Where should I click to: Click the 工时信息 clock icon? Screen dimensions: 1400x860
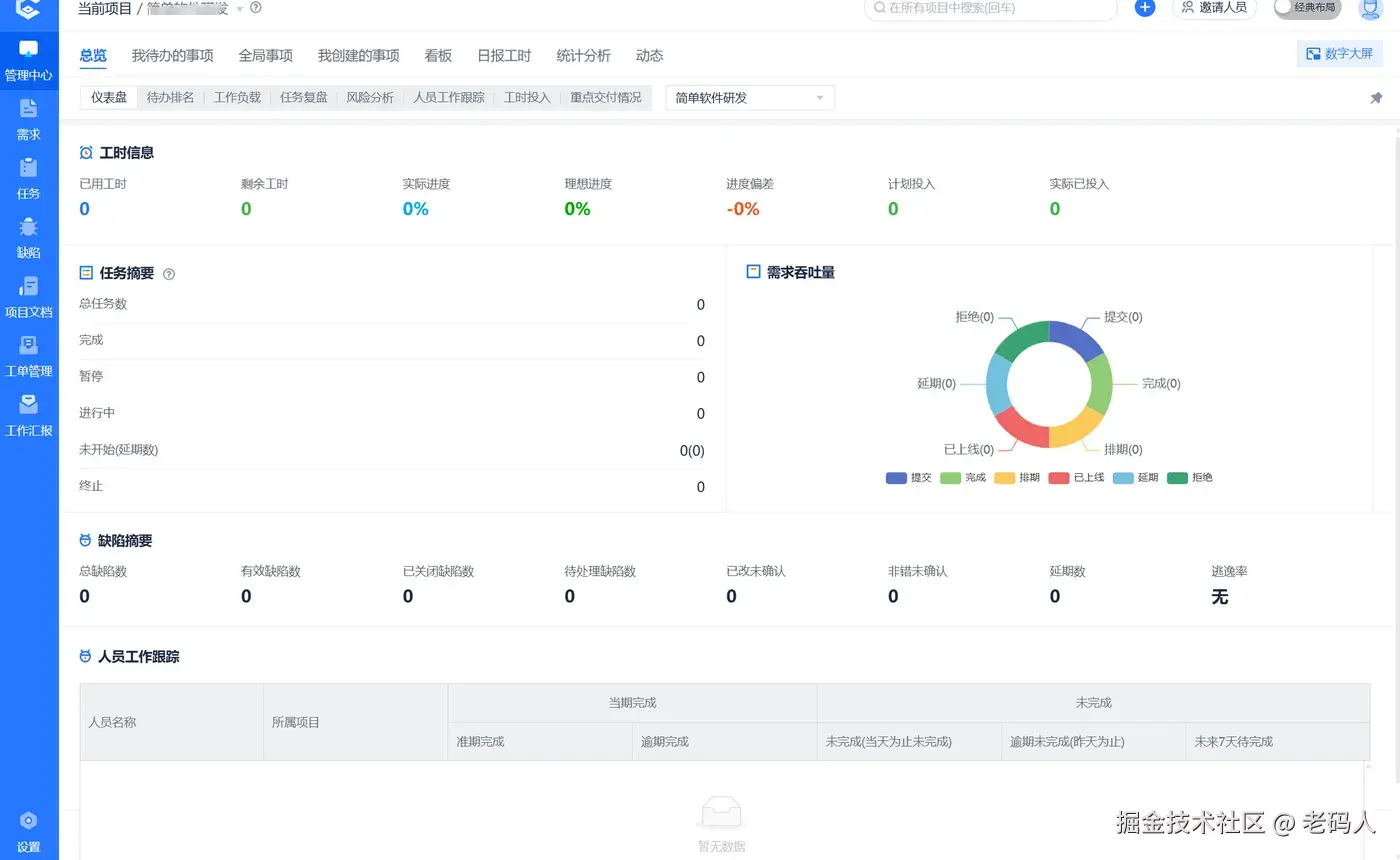tap(86, 153)
